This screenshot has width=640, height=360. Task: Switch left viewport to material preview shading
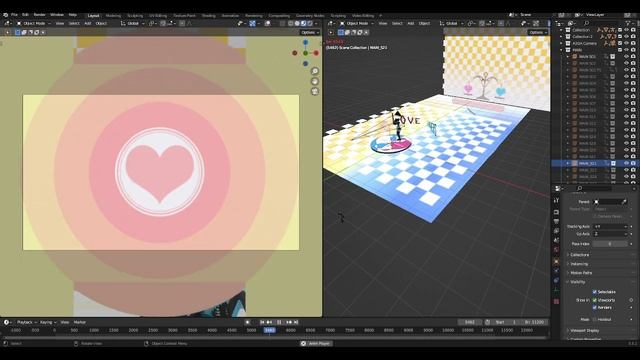303,24
